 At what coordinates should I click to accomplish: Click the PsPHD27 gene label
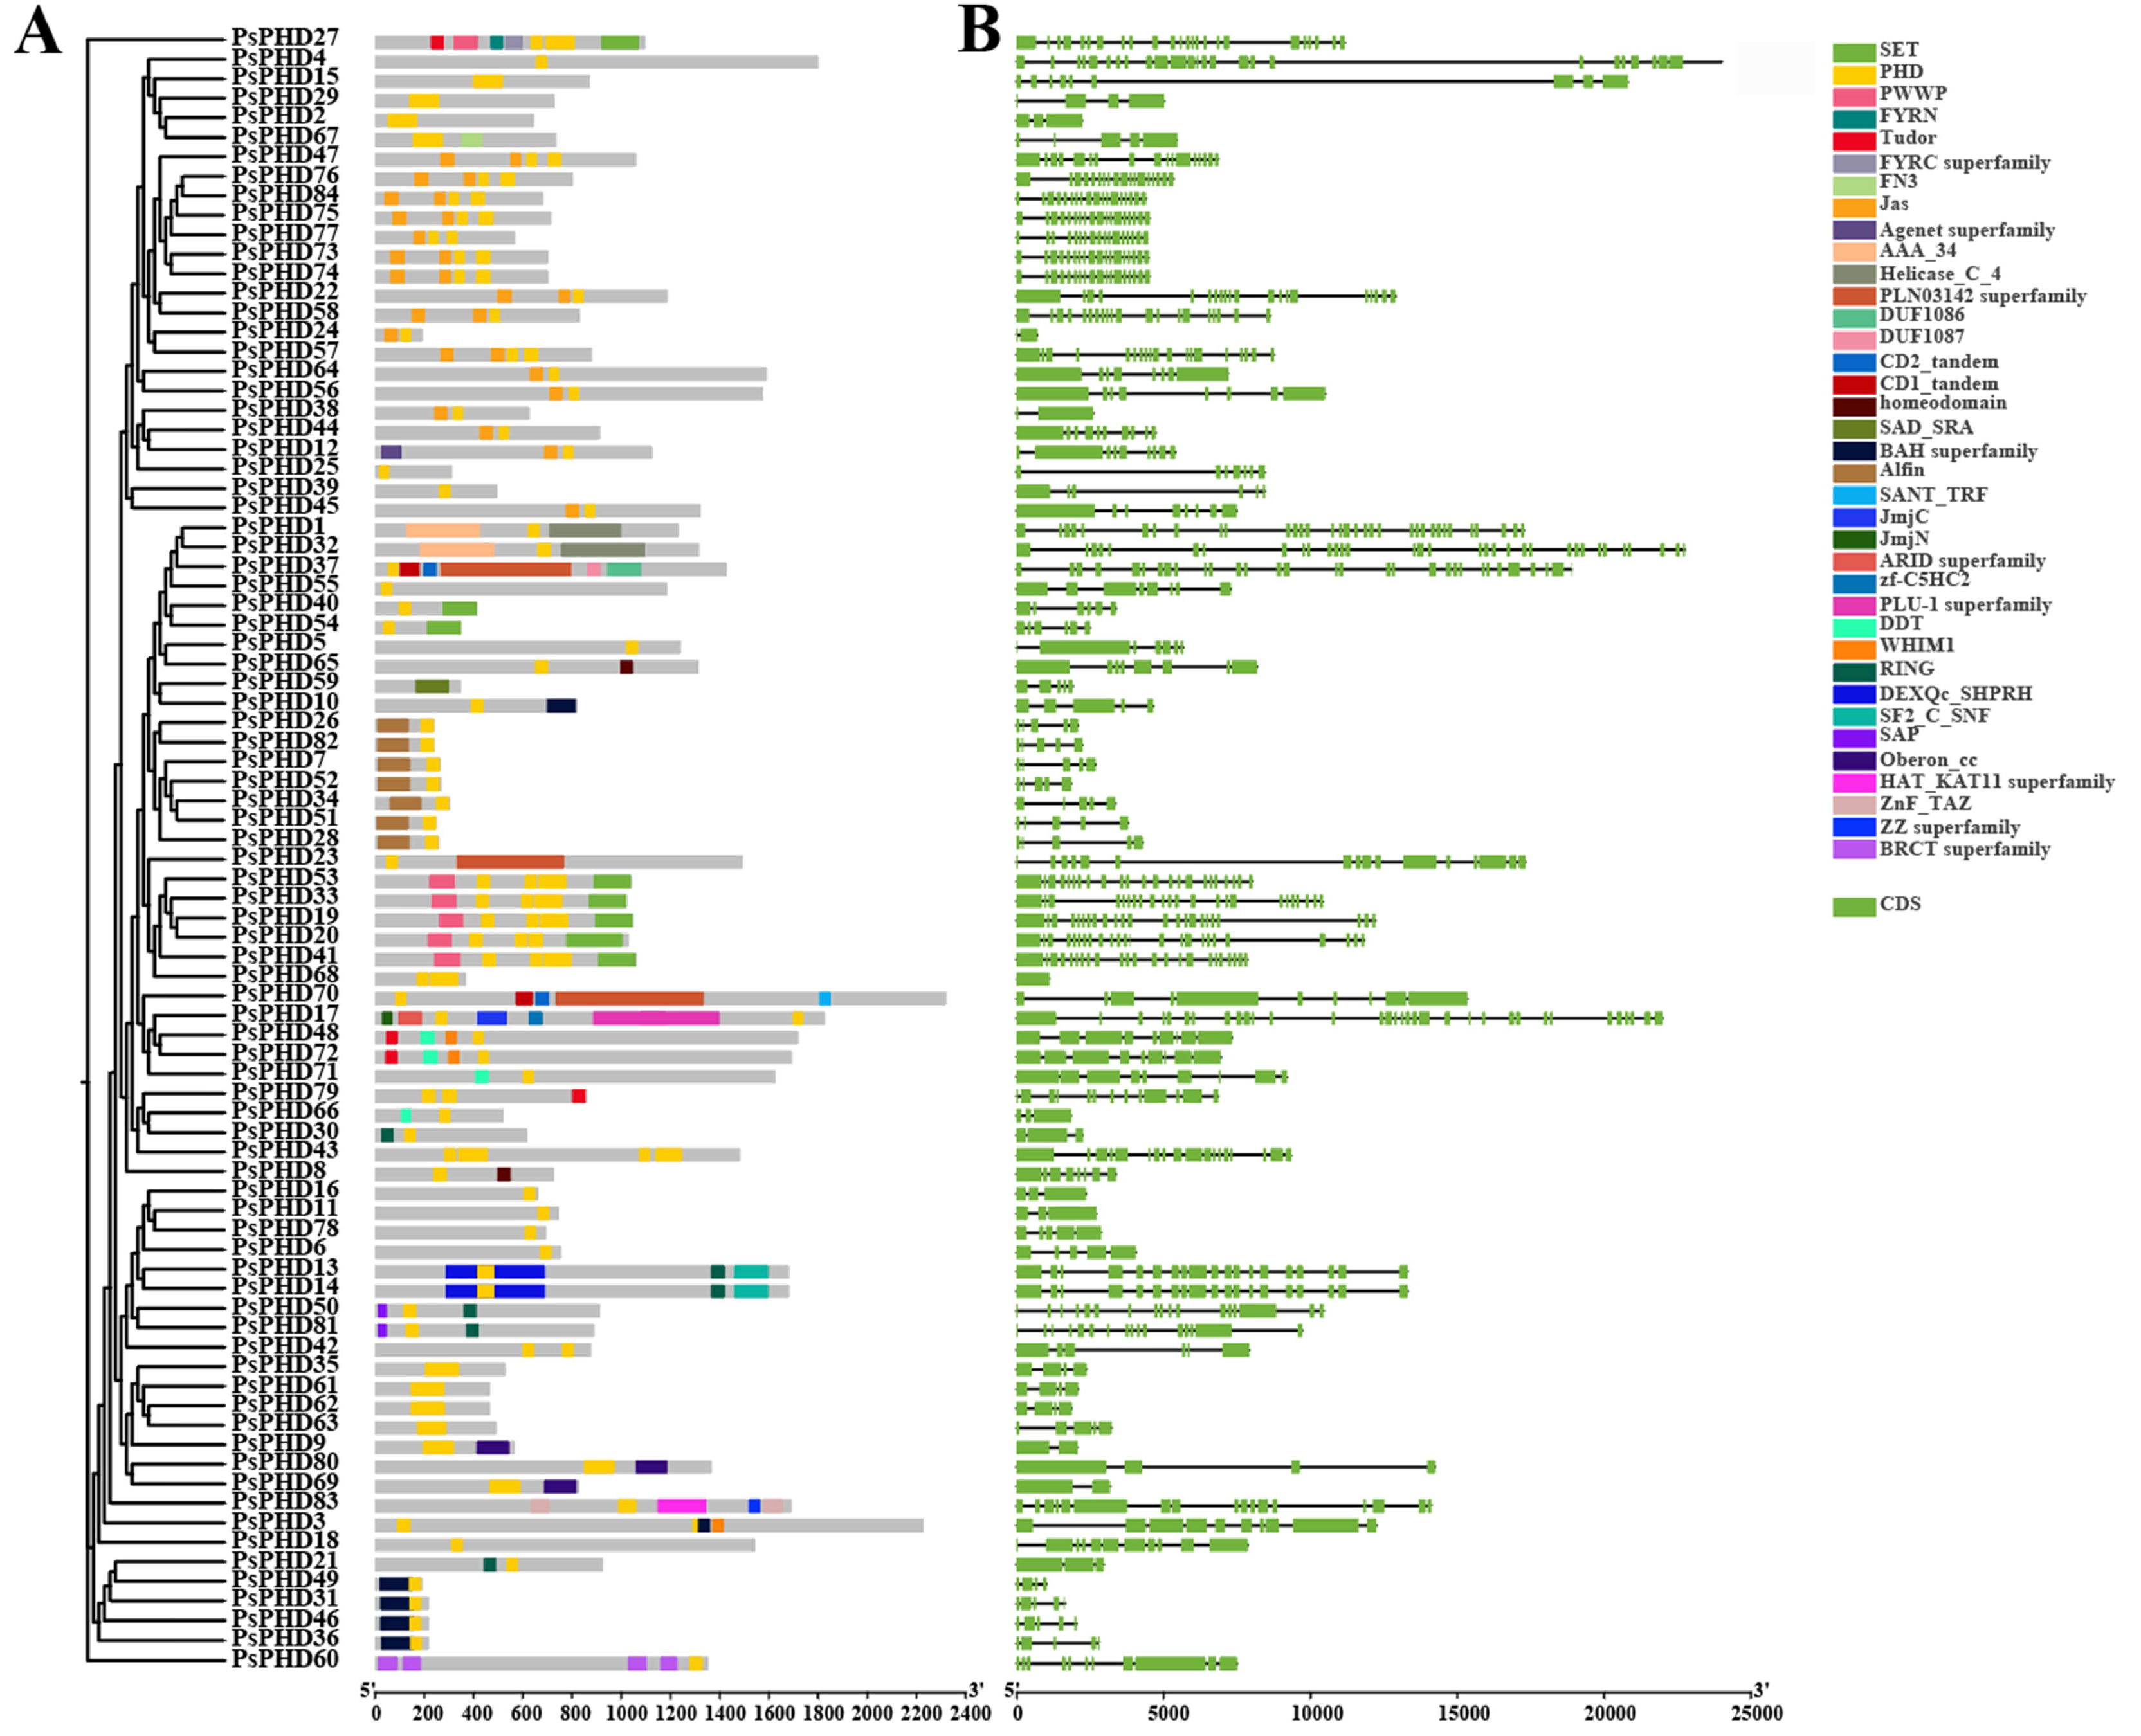click(x=285, y=37)
